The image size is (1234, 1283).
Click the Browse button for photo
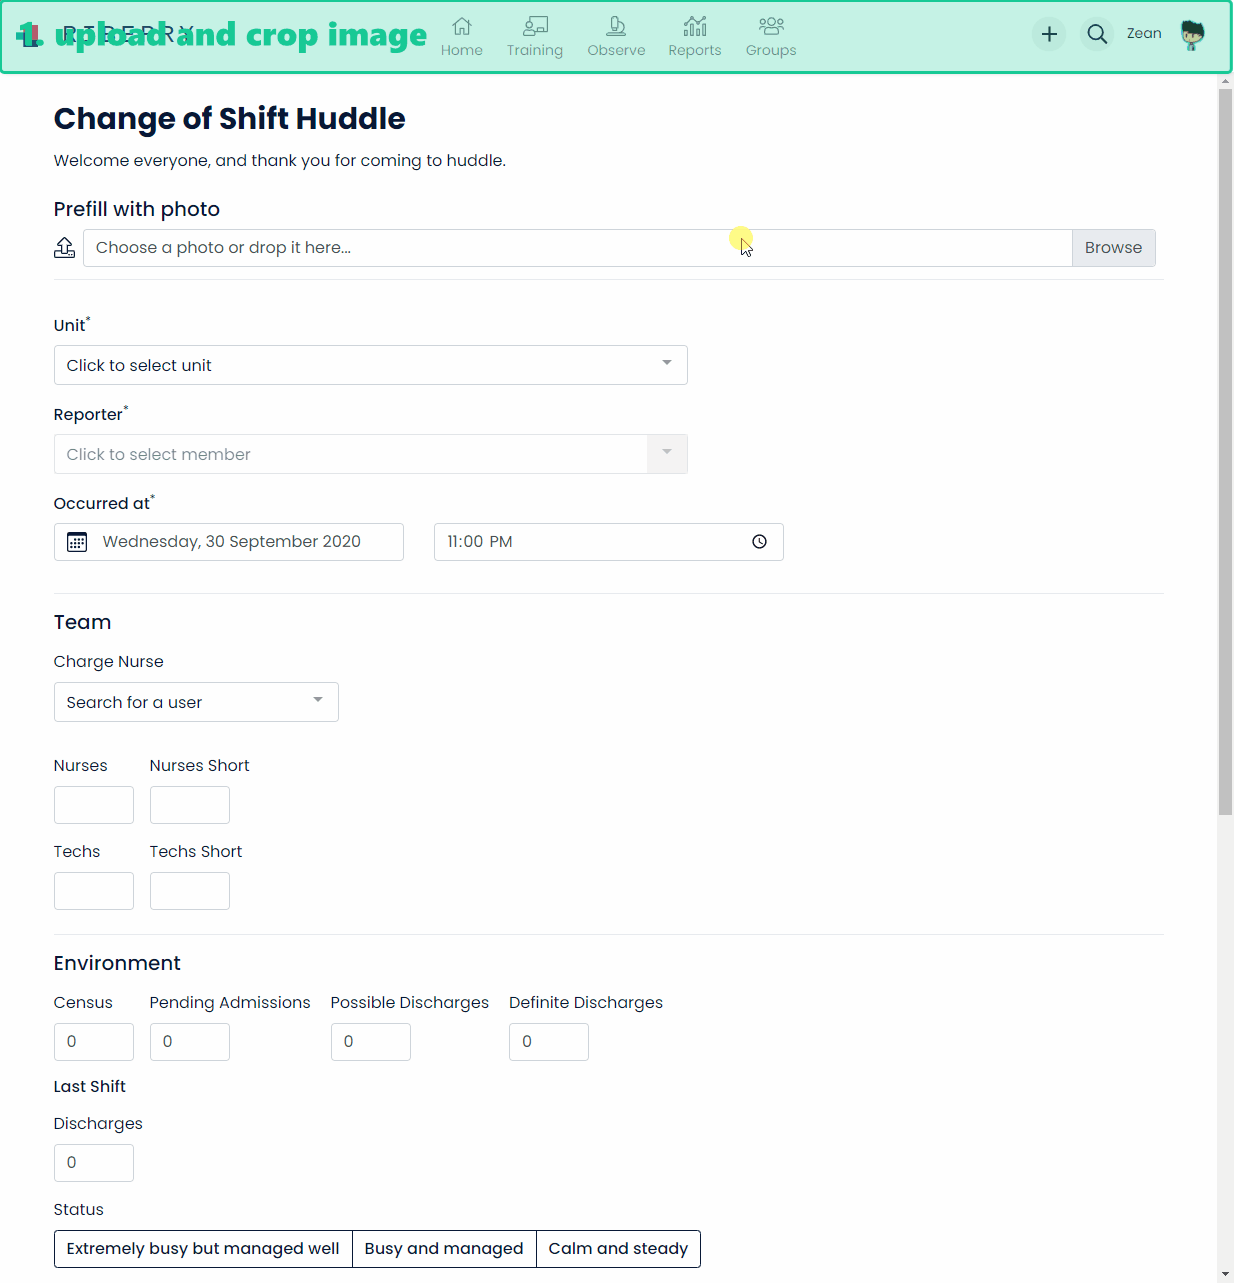tap(1113, 248)
